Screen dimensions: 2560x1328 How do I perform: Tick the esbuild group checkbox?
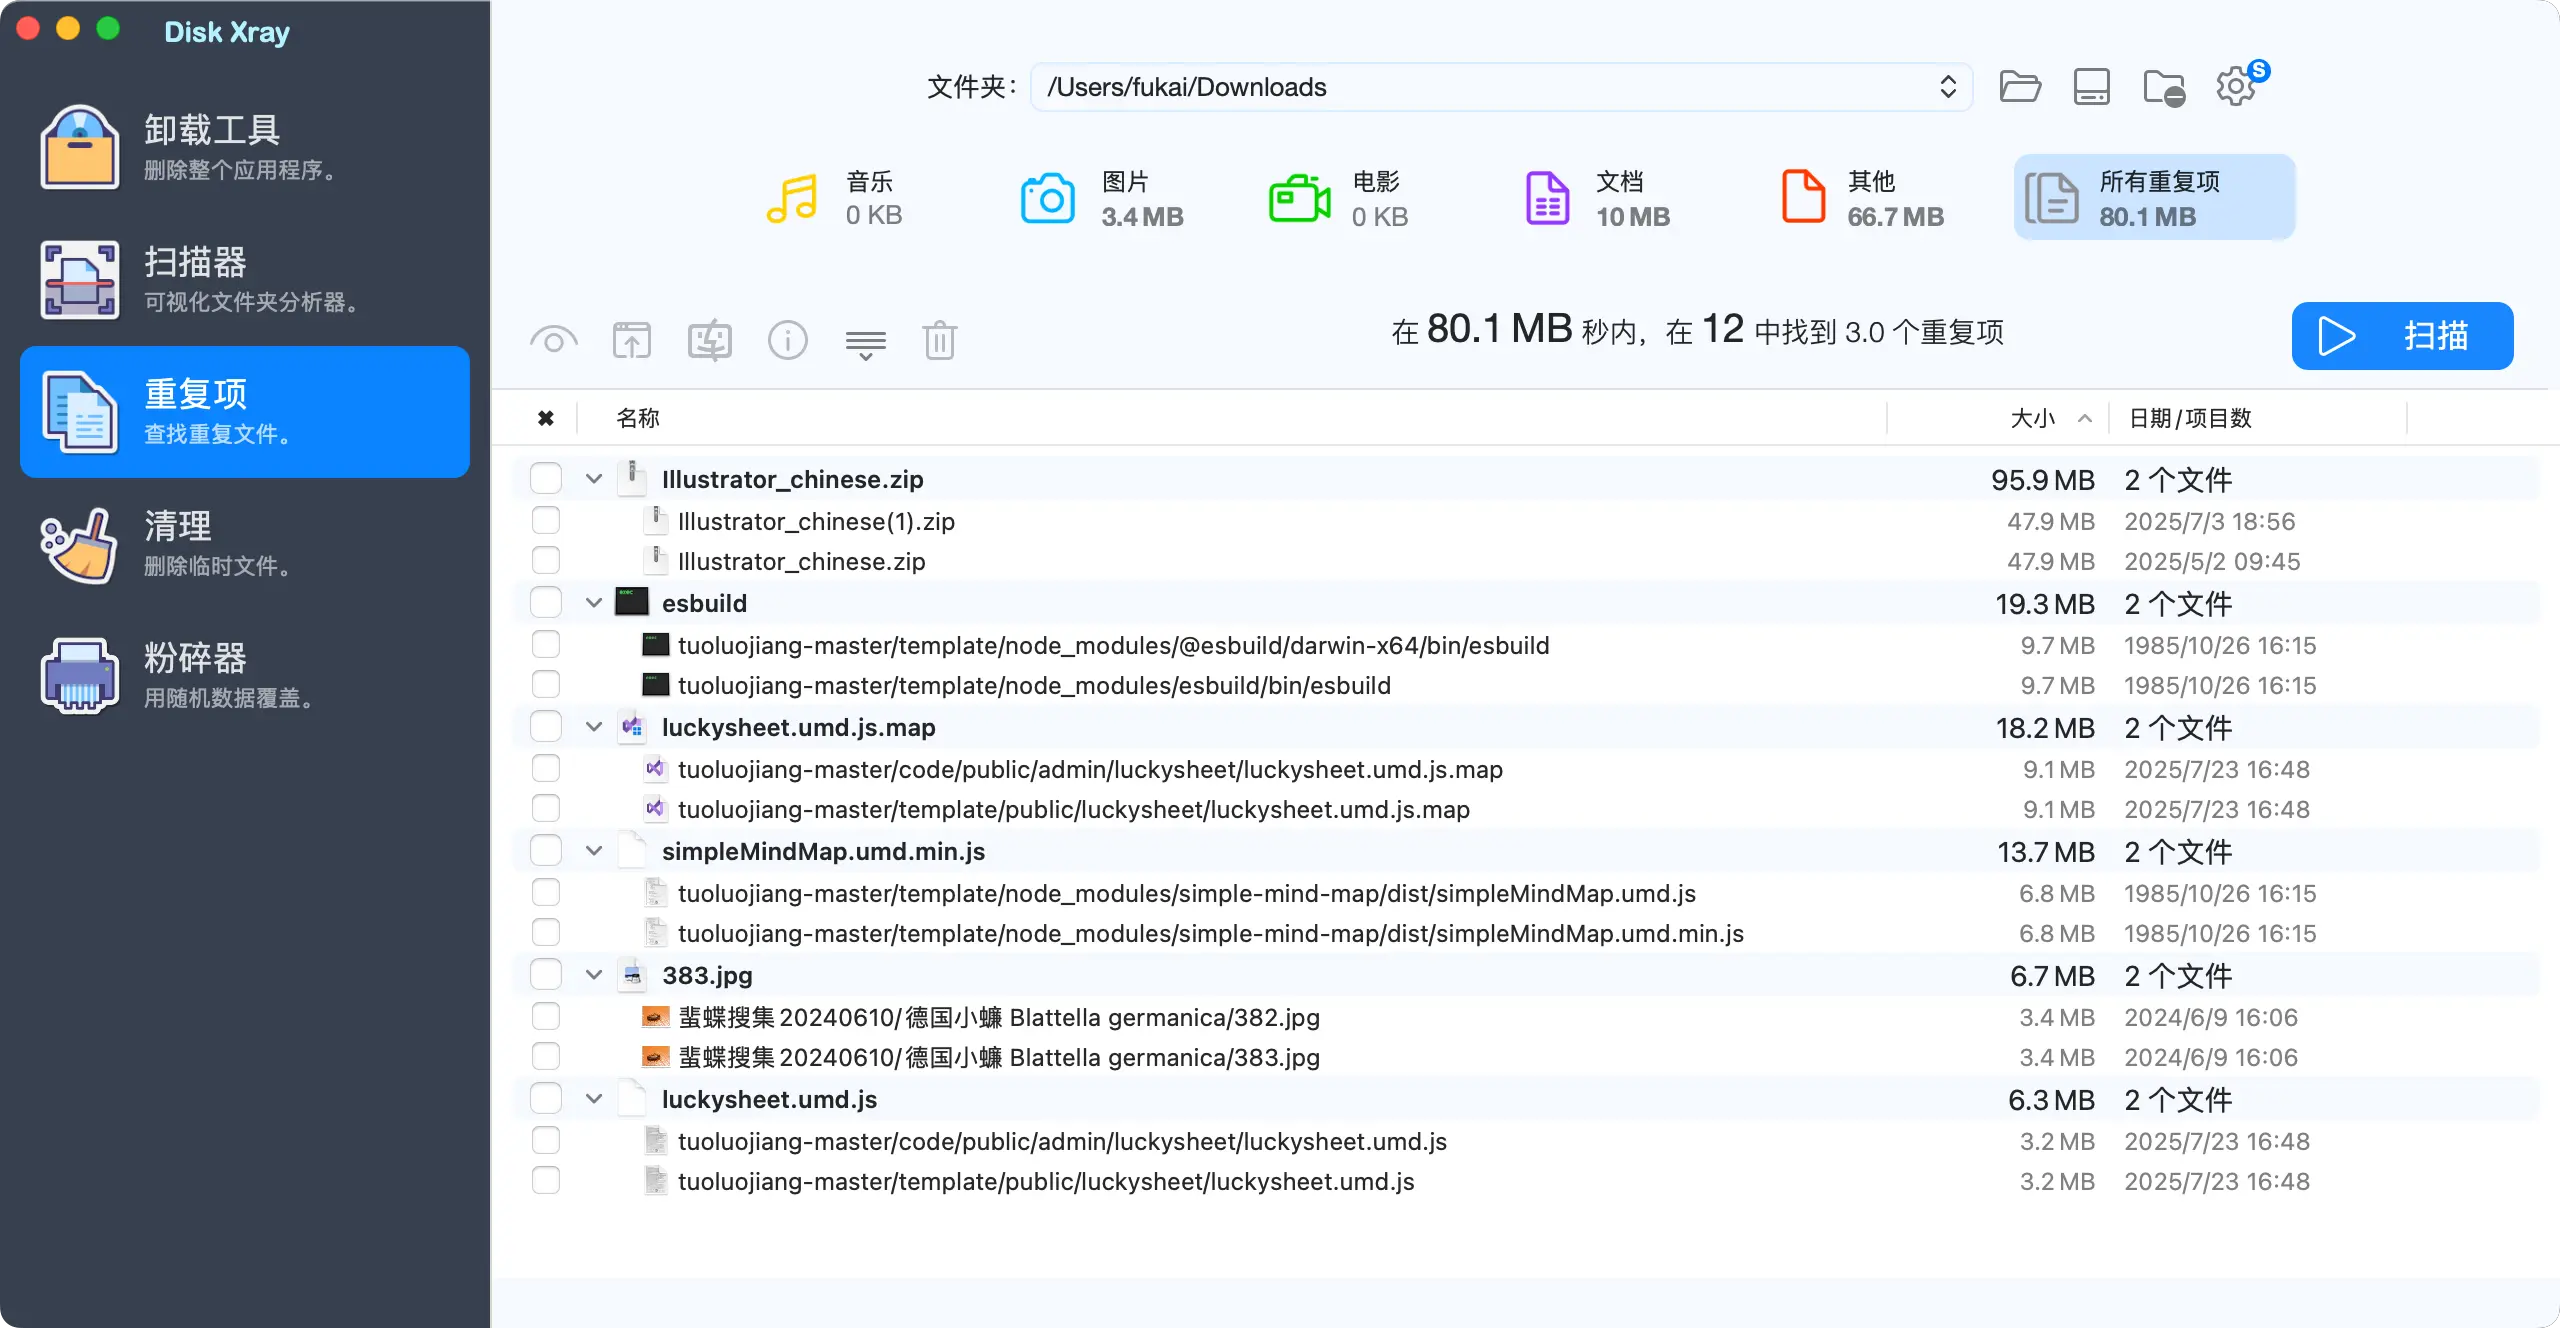click(546, 603)
